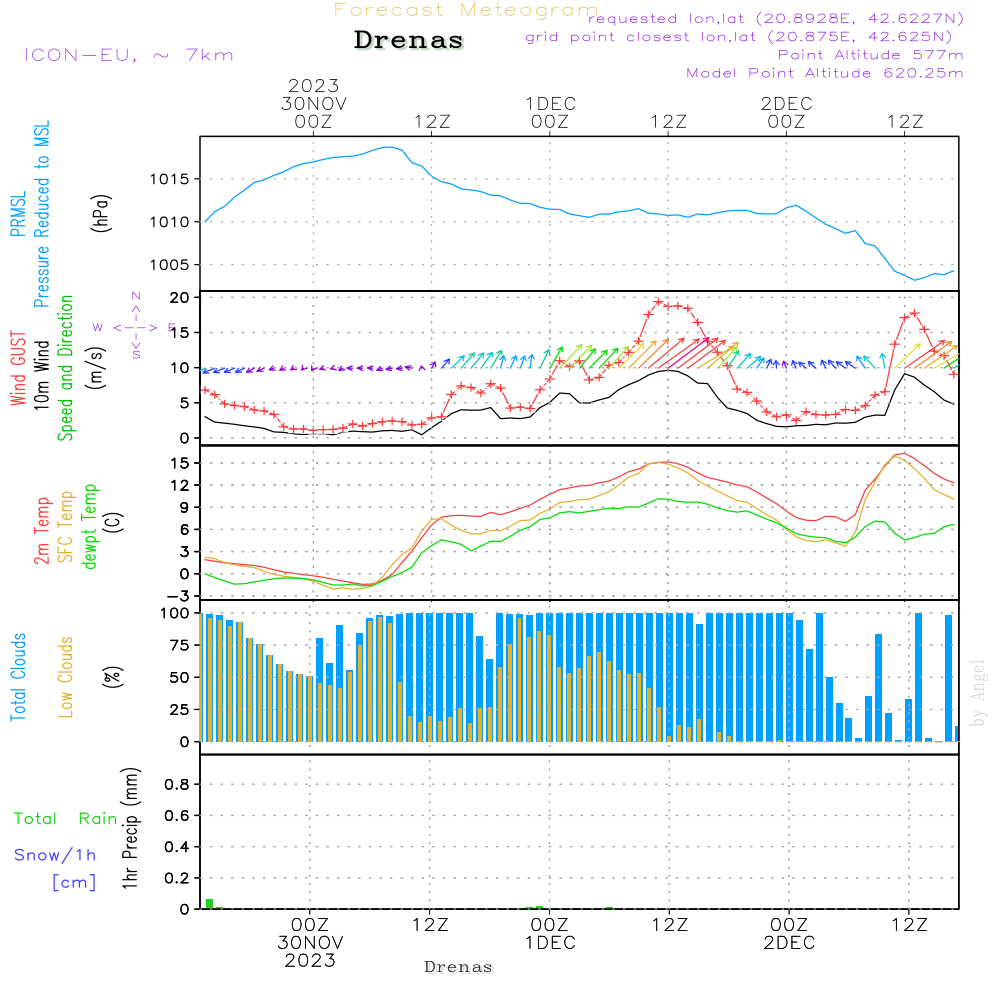Click the 1005 pressure tick value
Screen dimensions: 1000x1000
coord(170,265)
